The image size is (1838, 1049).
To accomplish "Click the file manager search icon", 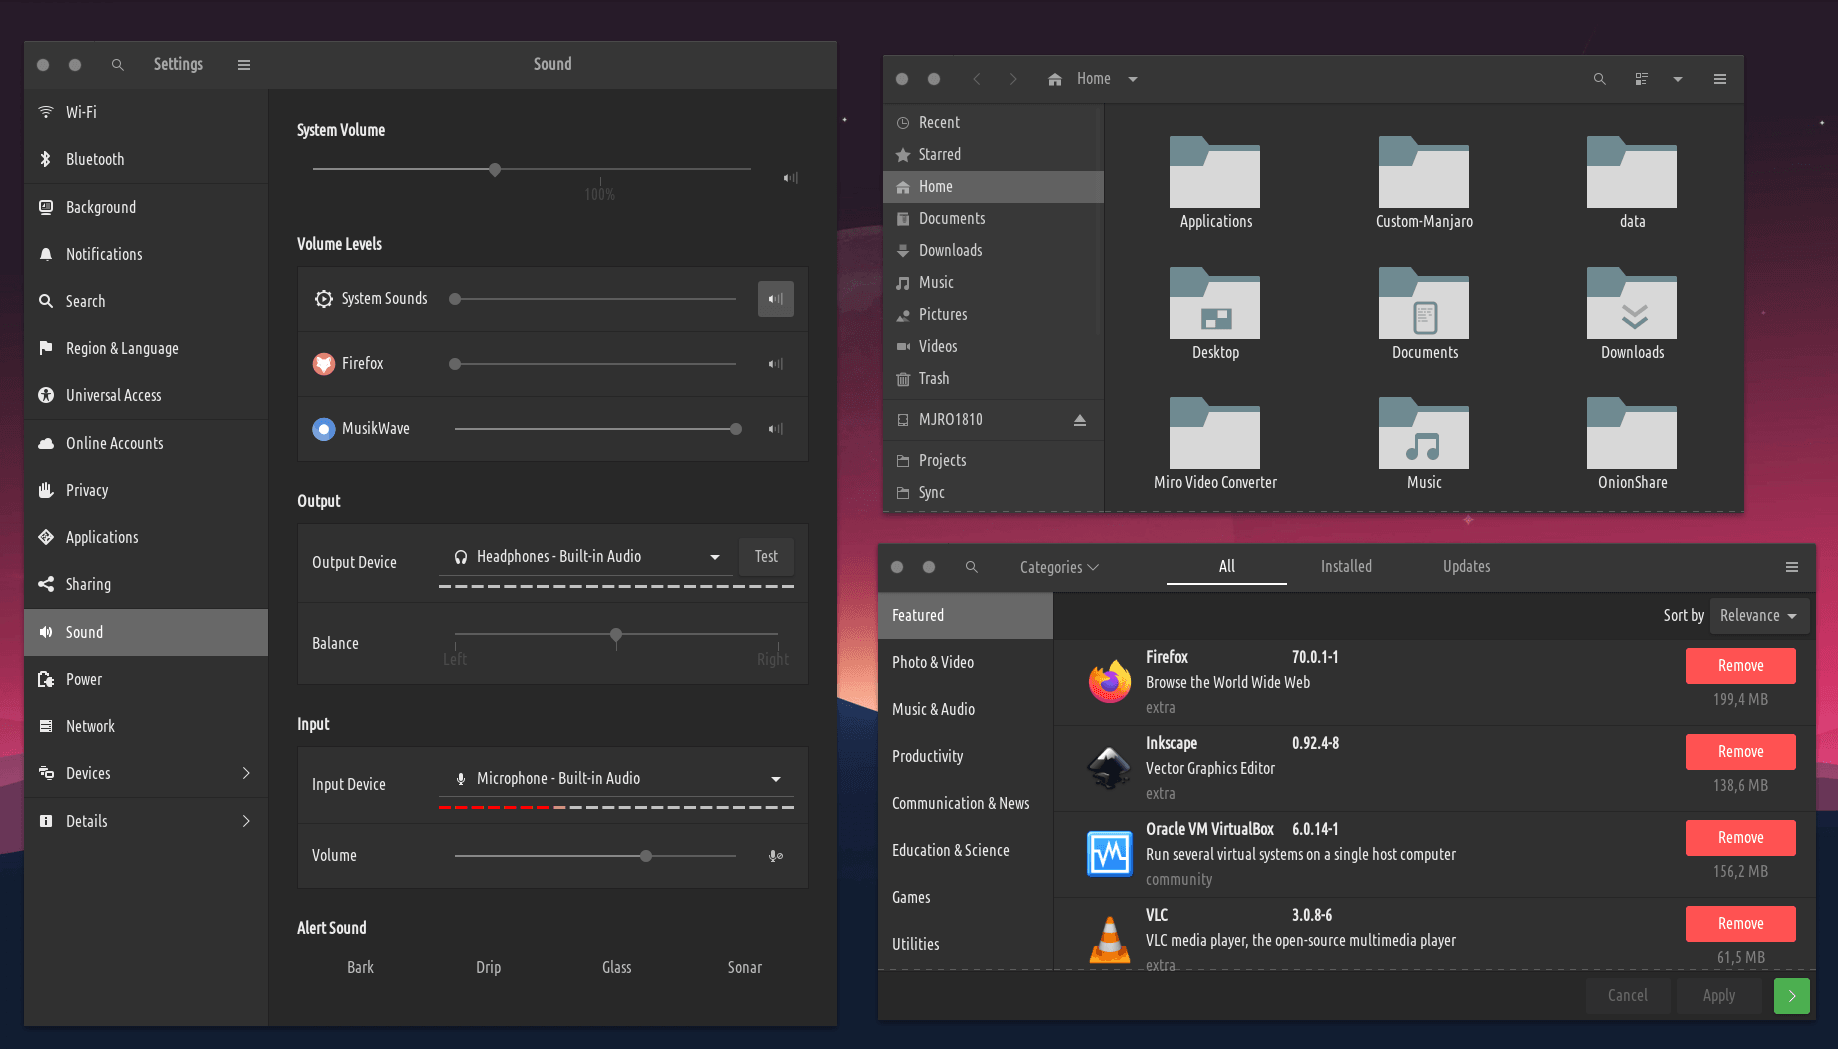I will click(1599, 79).
